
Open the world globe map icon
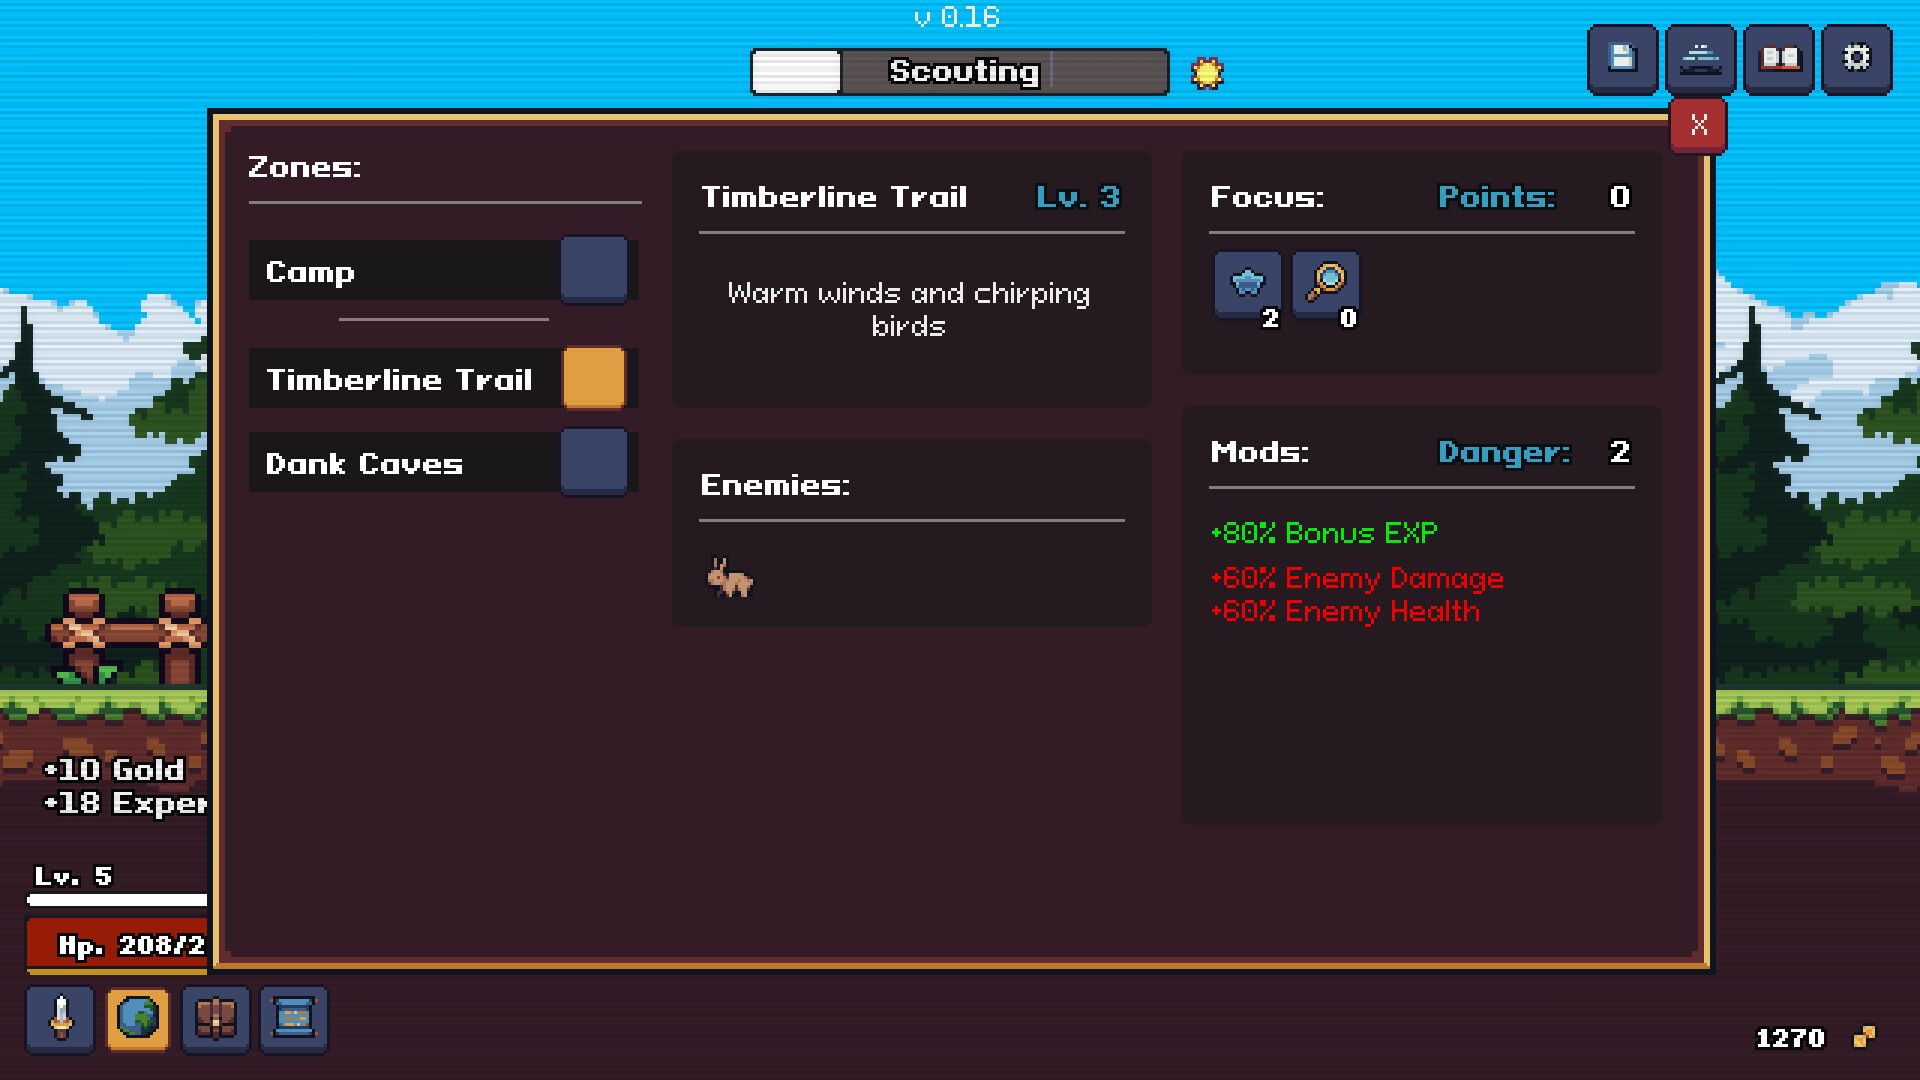point(138,1019)
